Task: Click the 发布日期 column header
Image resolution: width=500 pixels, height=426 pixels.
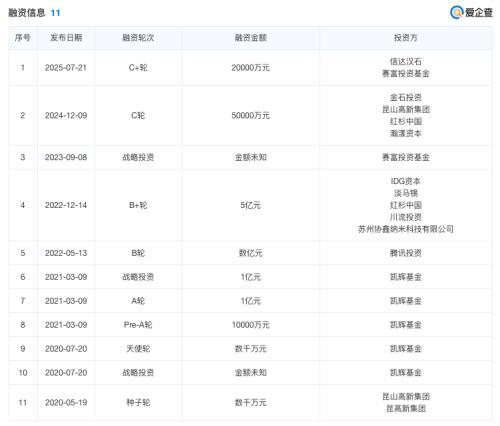Action: [66, 38]
